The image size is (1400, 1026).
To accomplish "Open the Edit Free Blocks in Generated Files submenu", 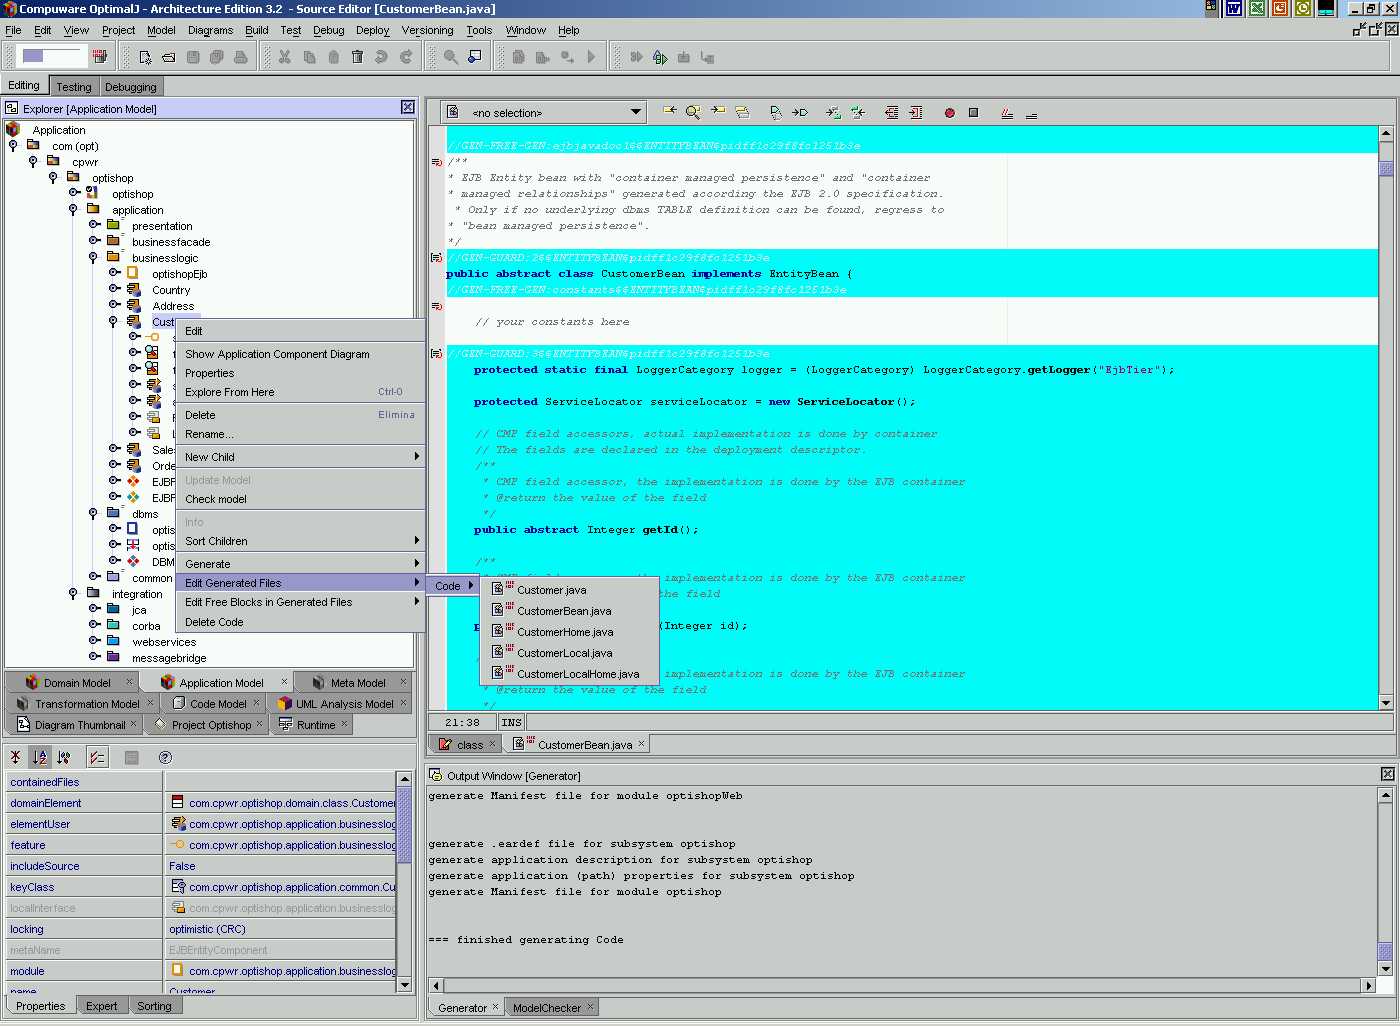I will 300,602.
